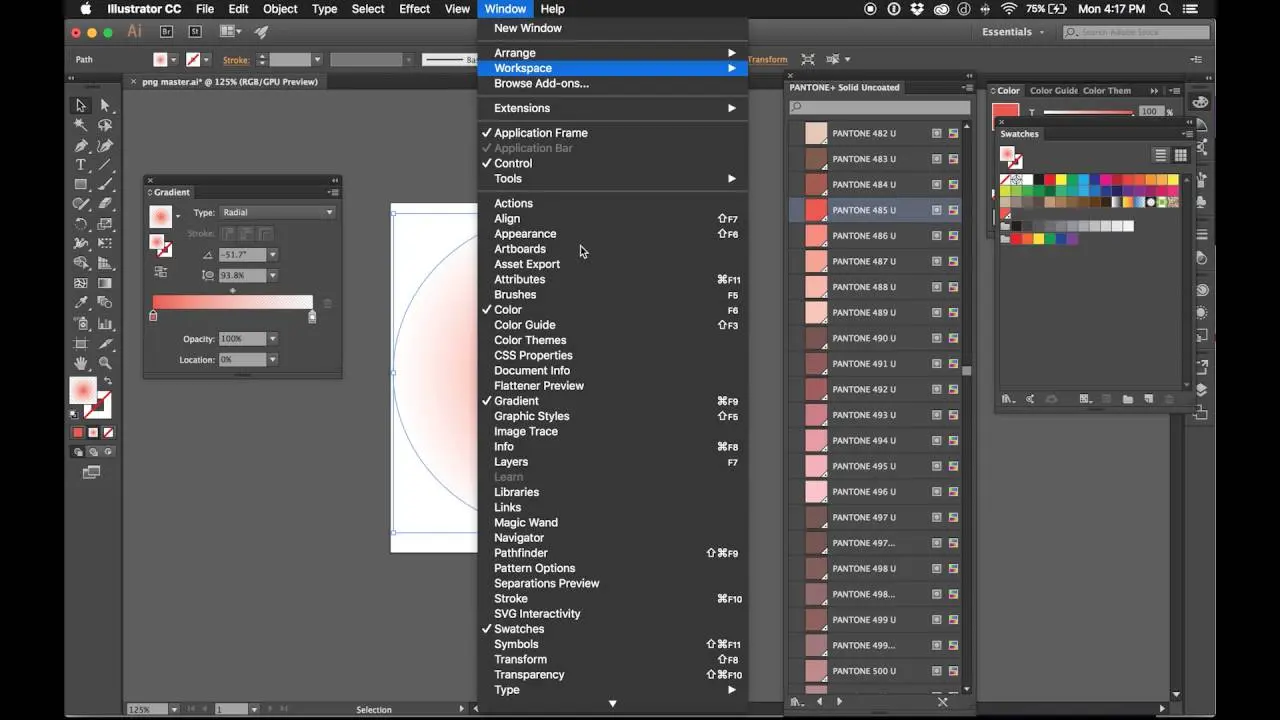Expand the gradient Opacity dropdown arrow
Viewport: 1280px width, 720px height.
(272, 339)
